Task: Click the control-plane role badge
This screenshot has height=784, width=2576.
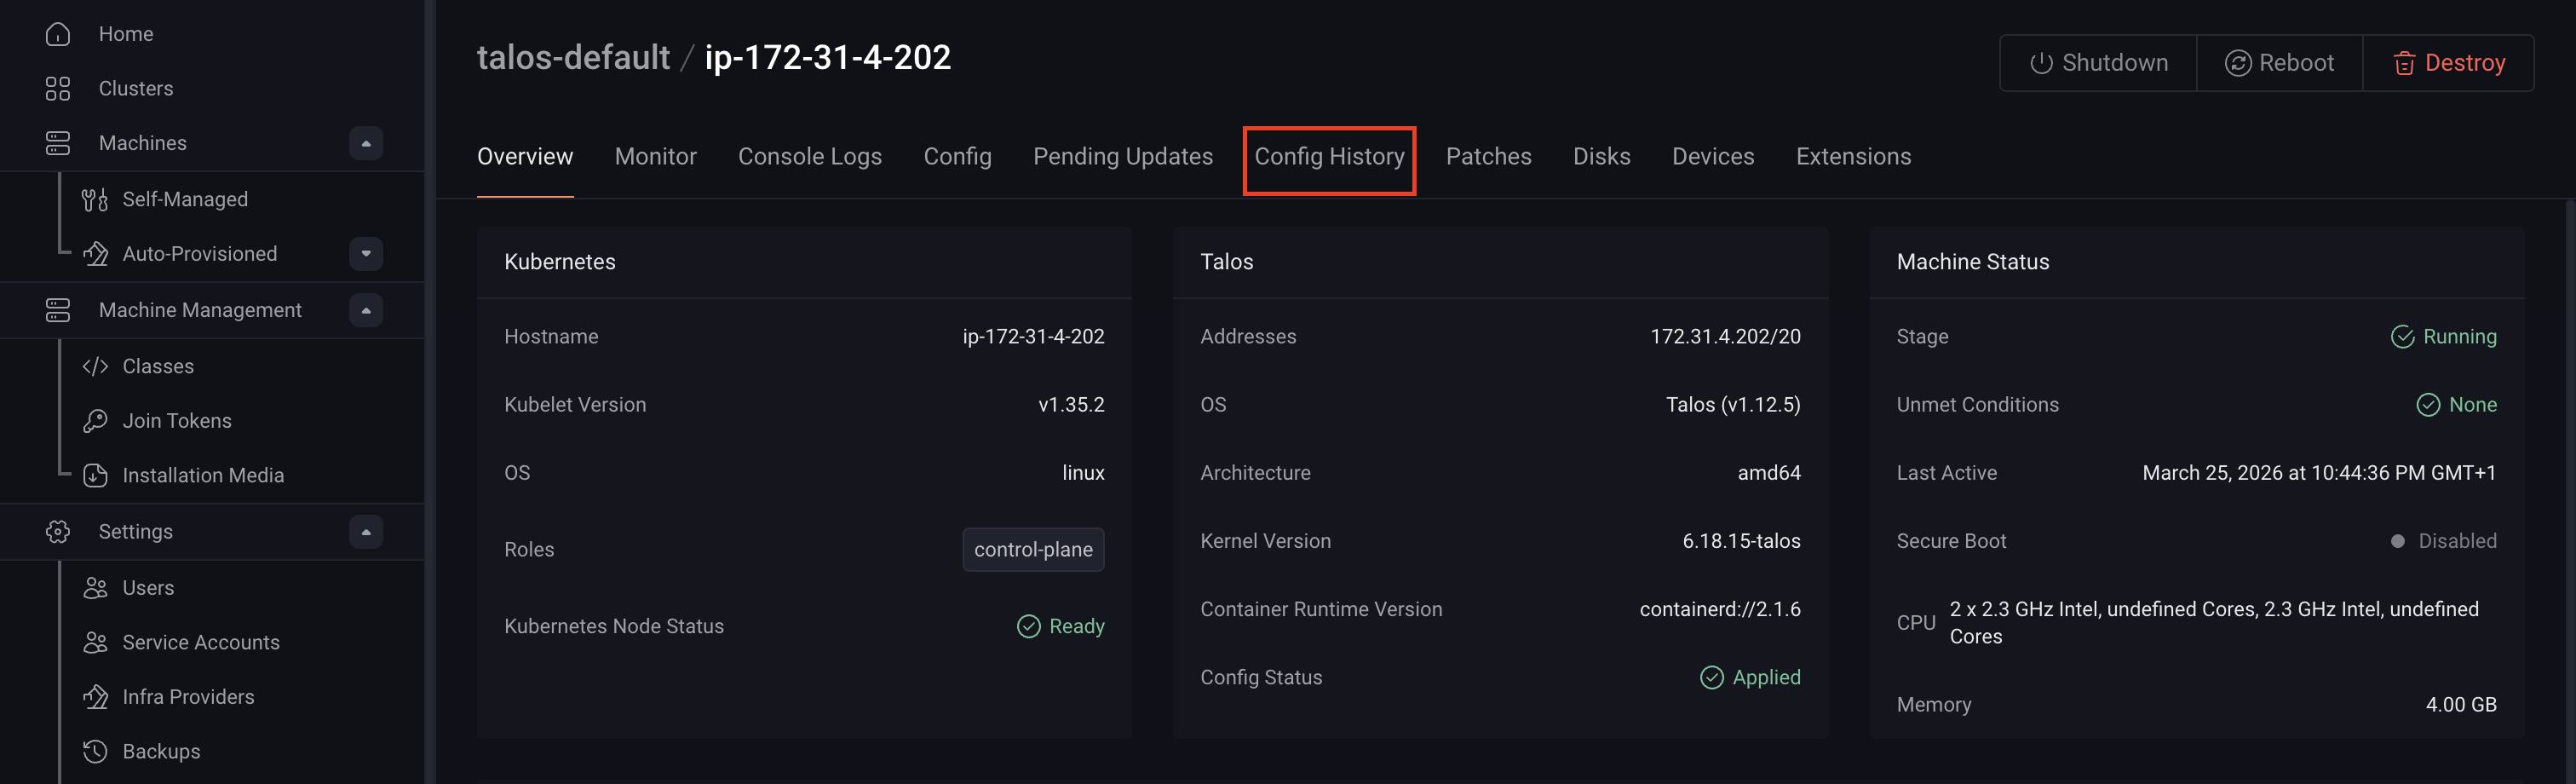Action: [1033, 550]
